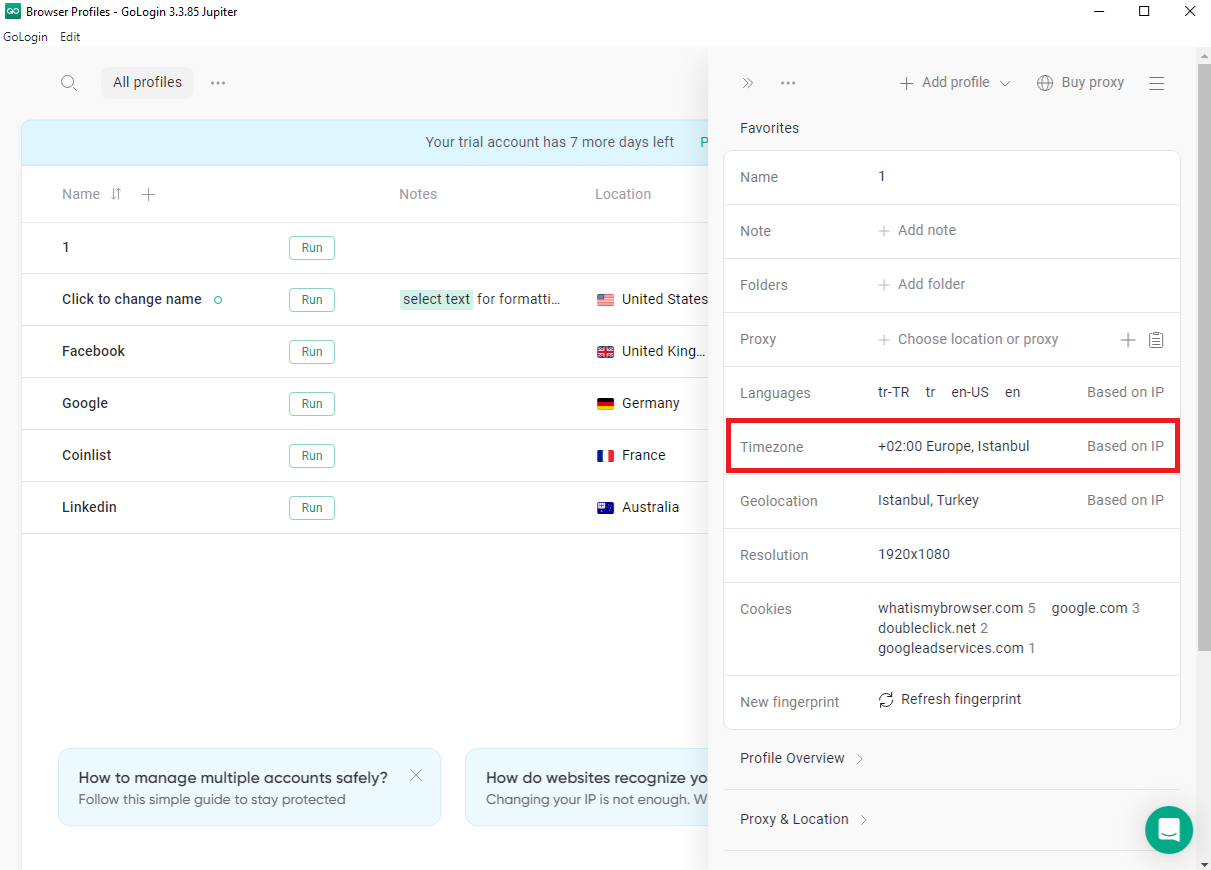The image size is (1211, 870).
Task: Open the three-dot menu in side panel
Action: pos(788,83)
